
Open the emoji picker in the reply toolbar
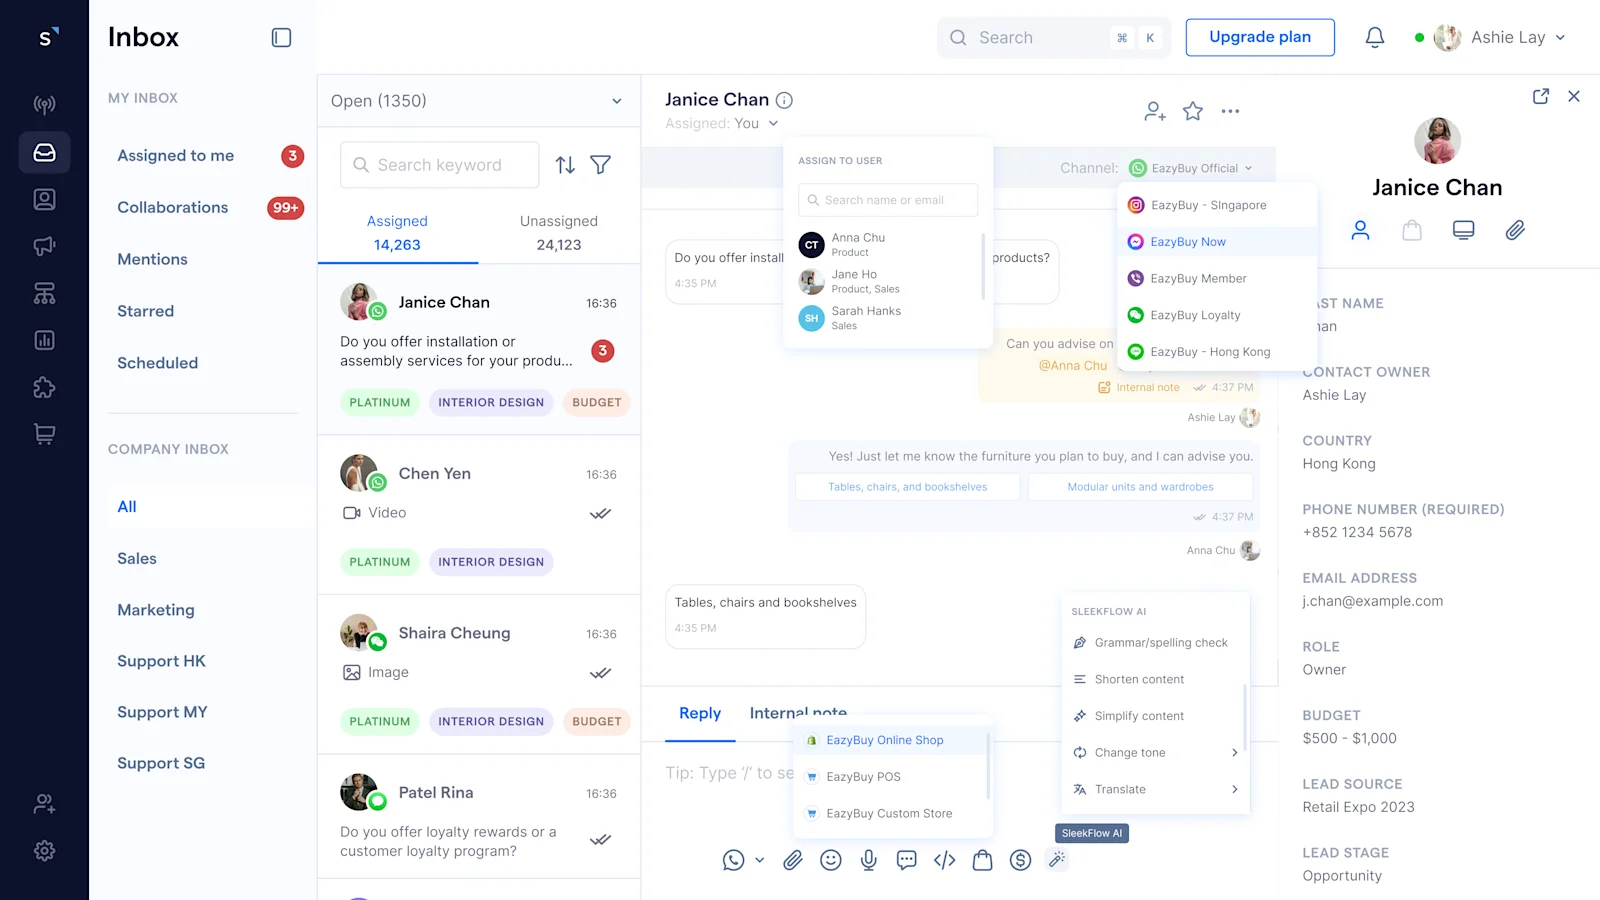(x=831, y=860)
